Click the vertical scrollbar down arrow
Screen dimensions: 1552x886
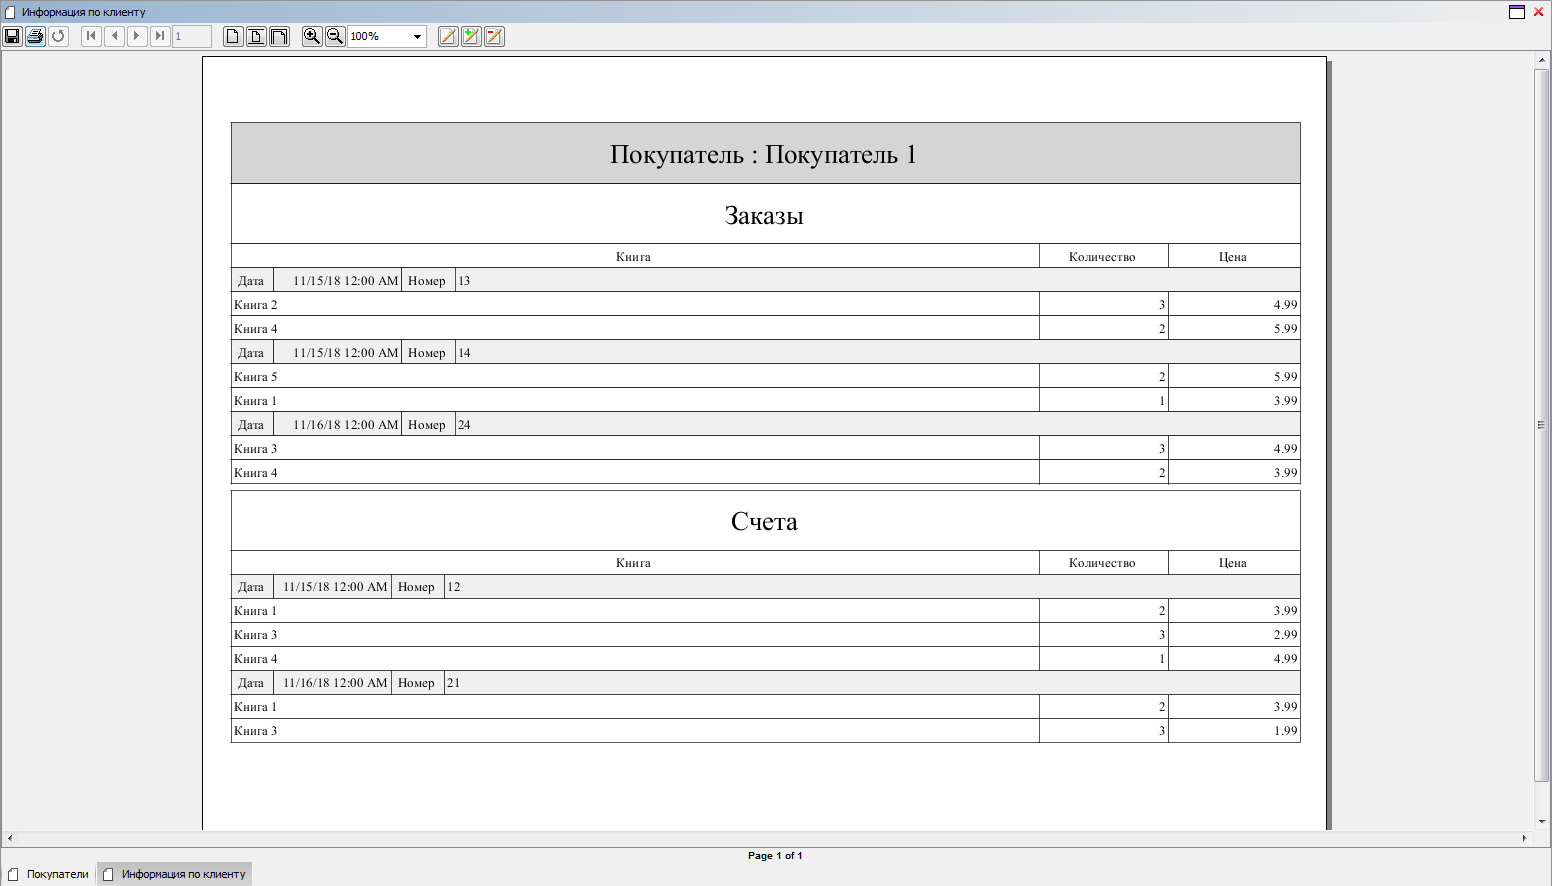pyautogui.click(x=1542, y=821)
